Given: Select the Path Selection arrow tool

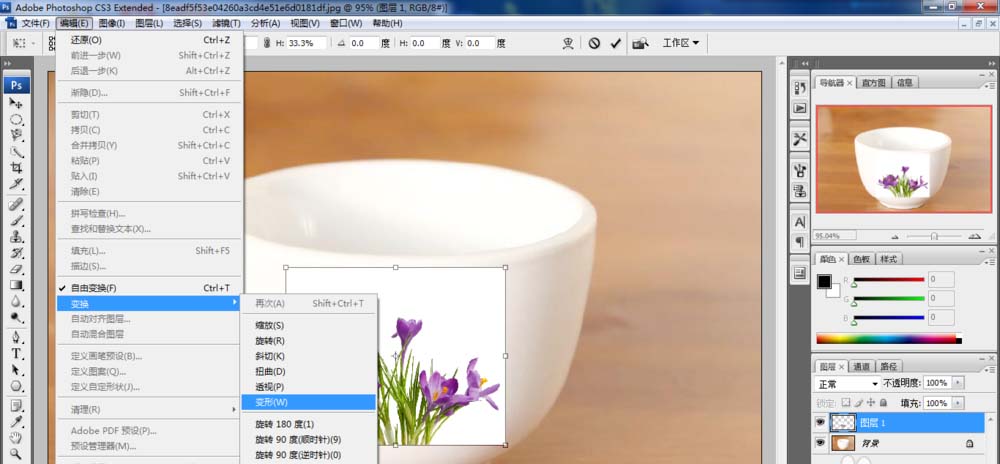Looking at the screenshot, I should [16, 370].
